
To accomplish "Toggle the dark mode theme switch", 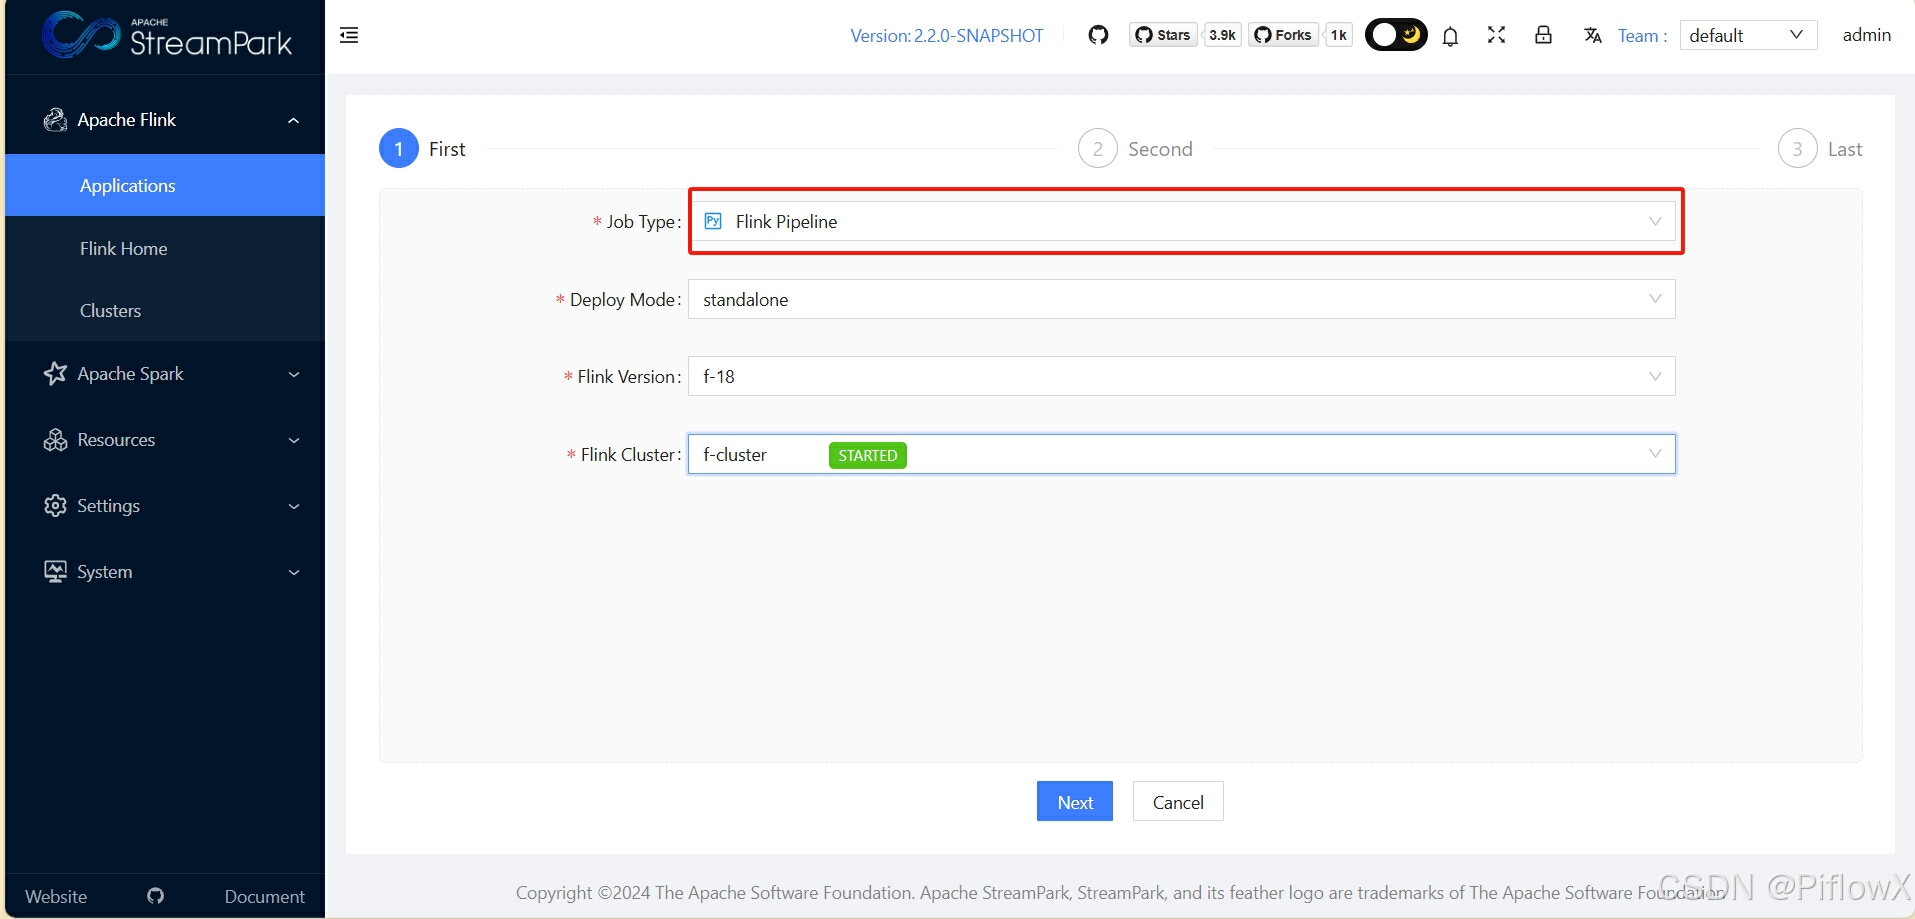I will (1396, 35).
